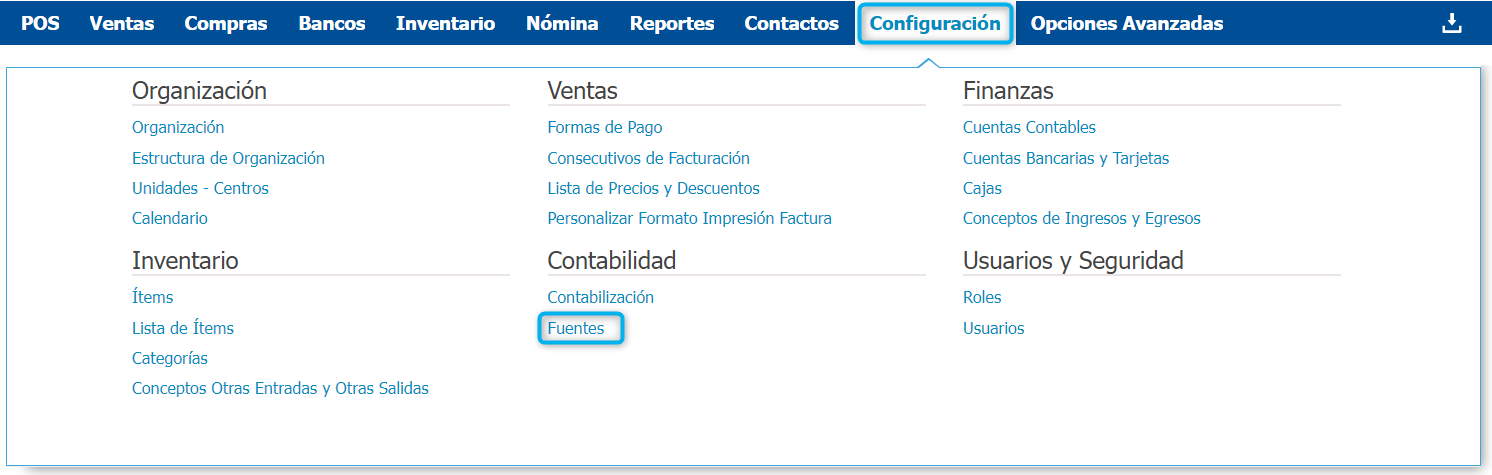
Task: Open the POS menu
Action: click(x=40, y=24)
